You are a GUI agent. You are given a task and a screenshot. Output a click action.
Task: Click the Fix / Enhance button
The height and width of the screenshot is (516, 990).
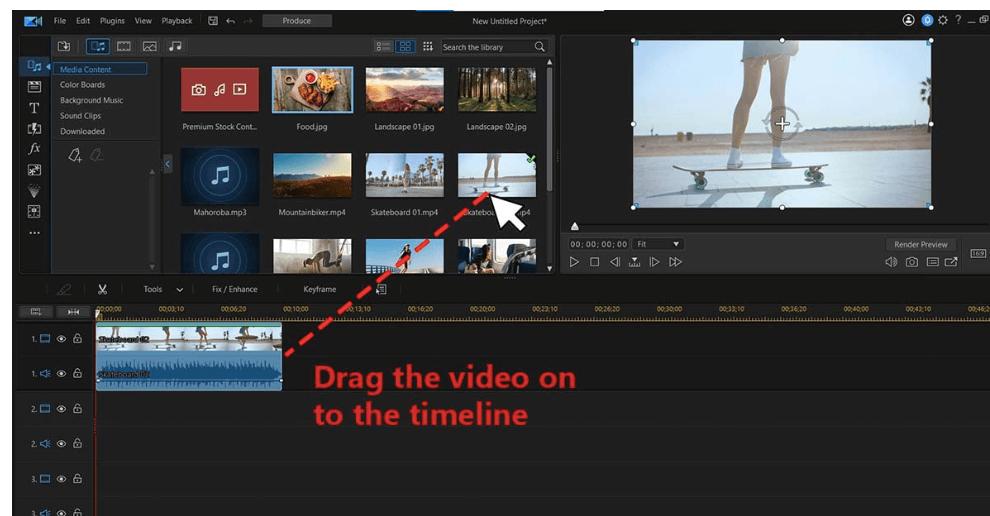coord(235,289)
